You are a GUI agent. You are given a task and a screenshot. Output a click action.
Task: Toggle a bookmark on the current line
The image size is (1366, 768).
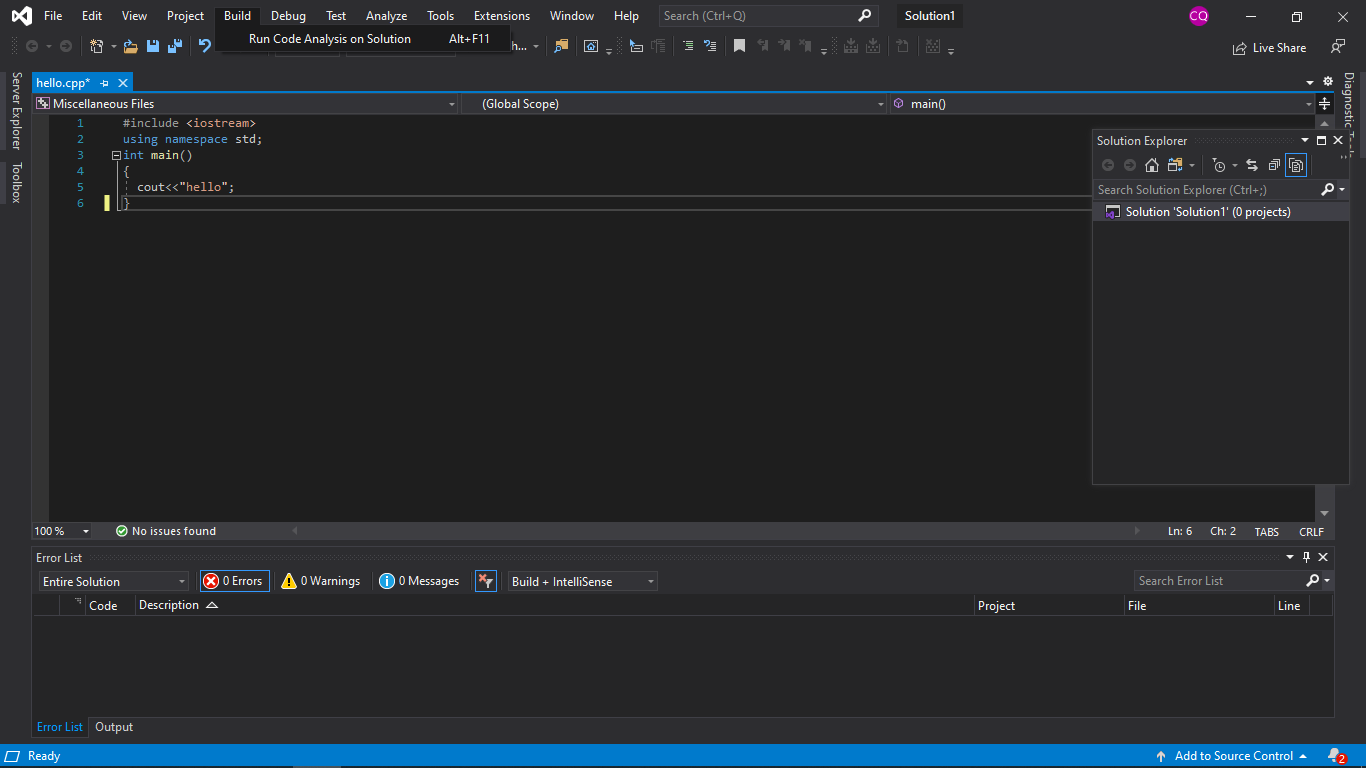[739, 46]
